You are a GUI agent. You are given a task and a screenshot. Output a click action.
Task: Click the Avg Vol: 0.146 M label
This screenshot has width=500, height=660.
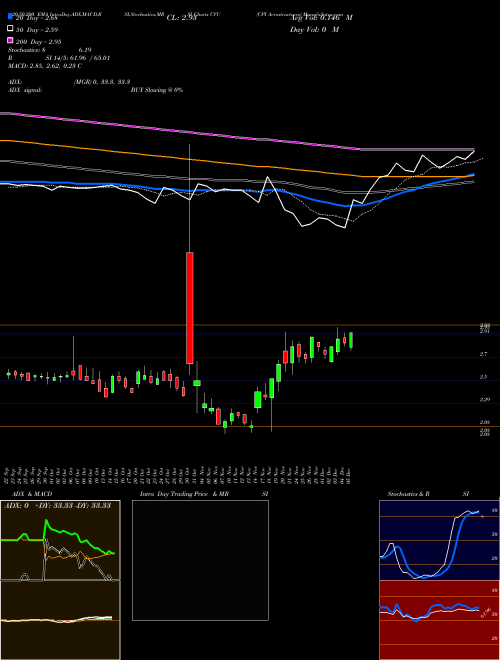(321, 18)
